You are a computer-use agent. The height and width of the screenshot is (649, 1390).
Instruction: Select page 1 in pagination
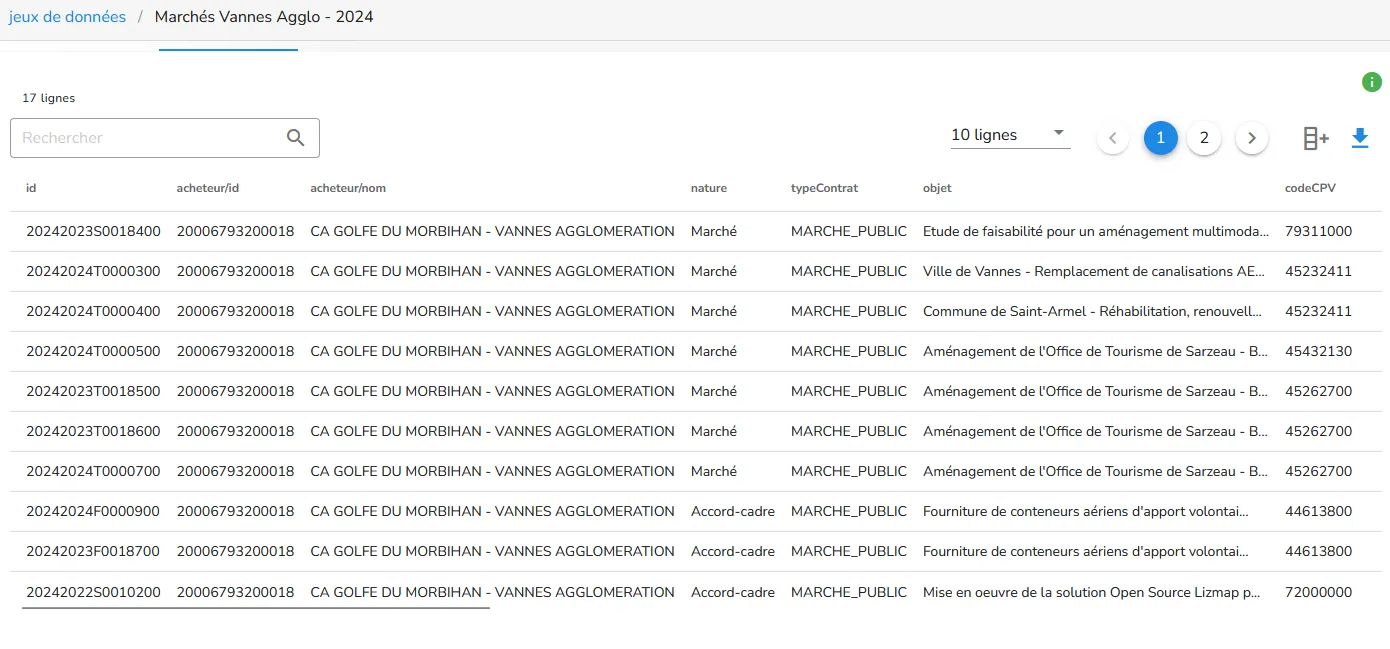(x=1160, y=138)
